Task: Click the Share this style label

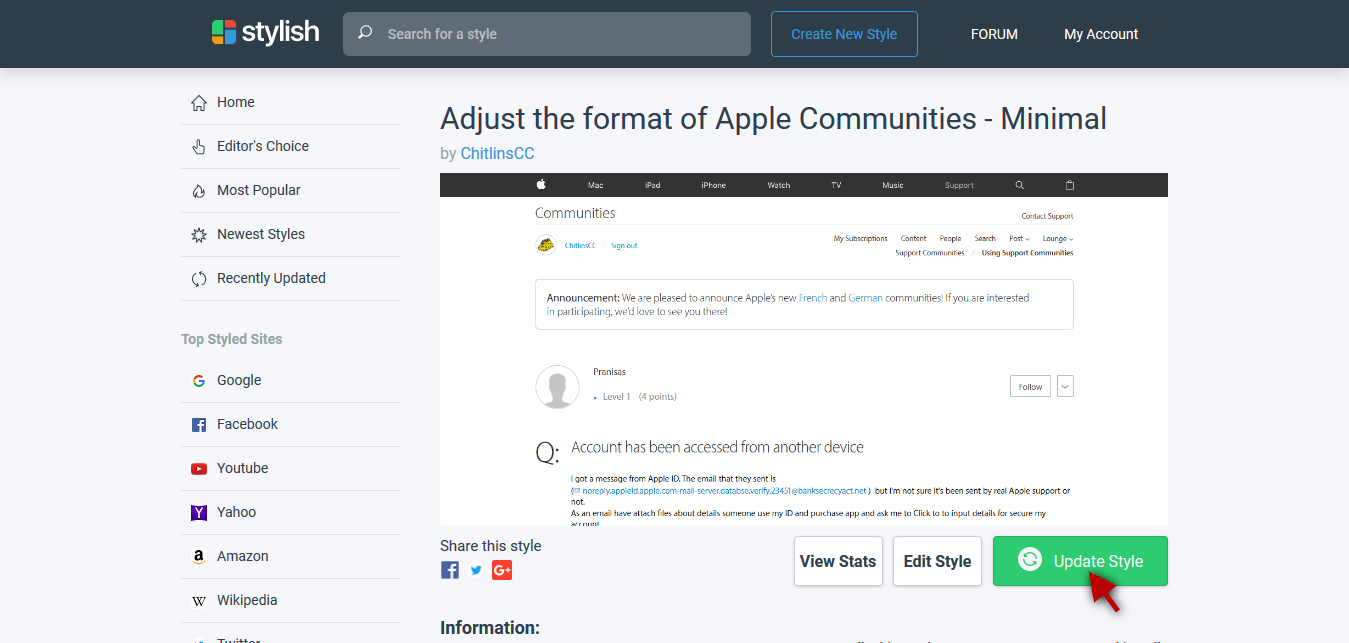Action: tap(491, 546)
